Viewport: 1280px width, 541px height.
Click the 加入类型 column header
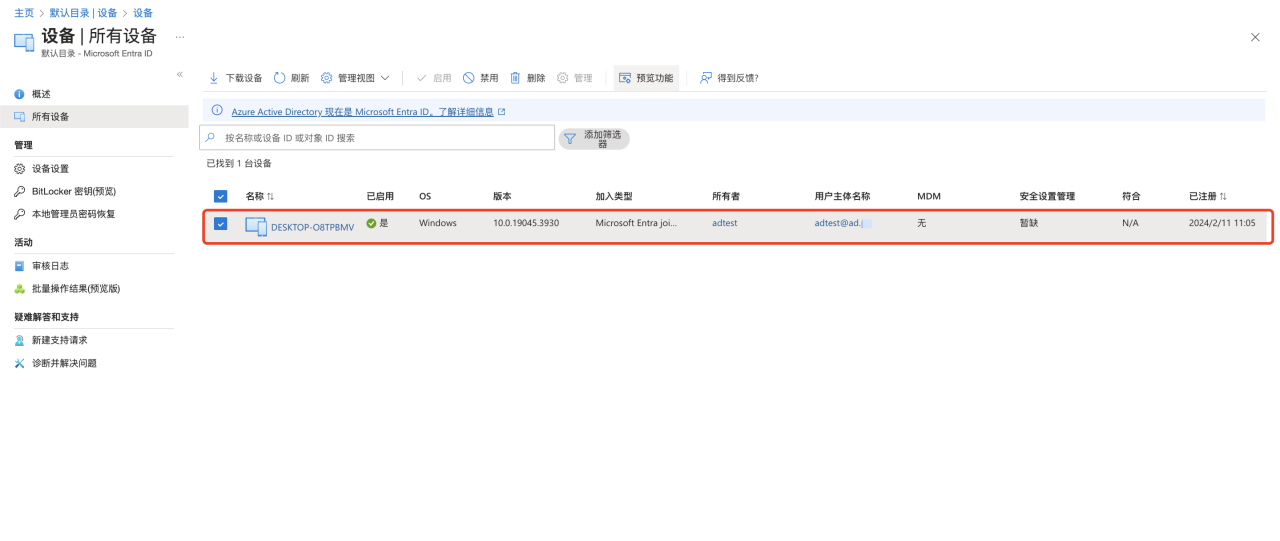point(614,196)
